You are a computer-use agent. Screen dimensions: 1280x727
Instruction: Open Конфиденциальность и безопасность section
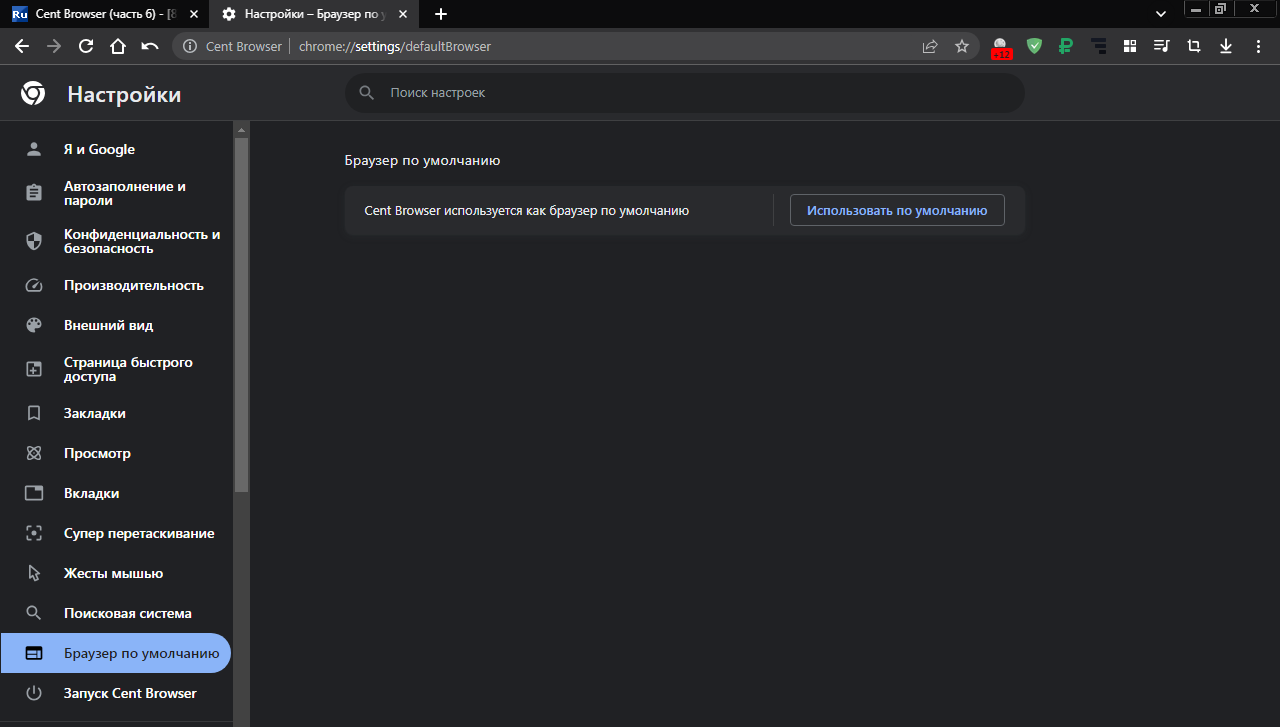(116, 241)
